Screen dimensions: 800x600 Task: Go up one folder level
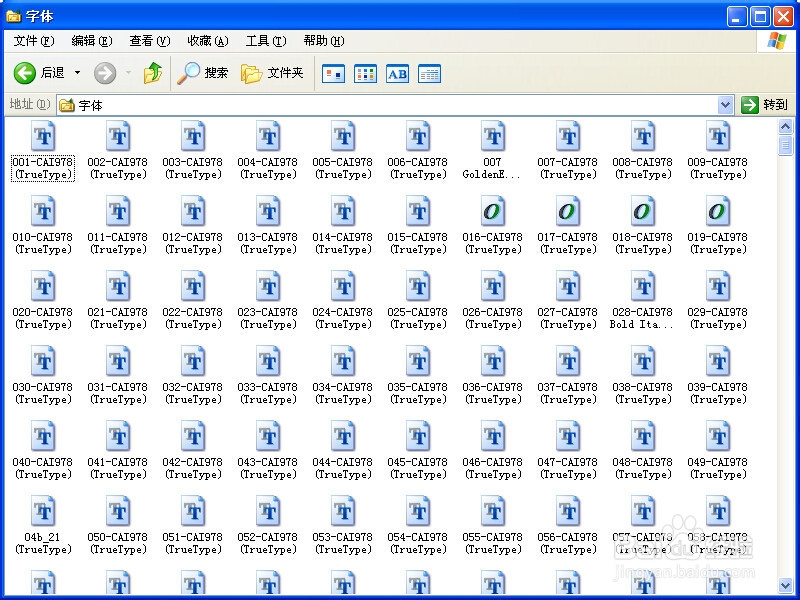[153, 73]
